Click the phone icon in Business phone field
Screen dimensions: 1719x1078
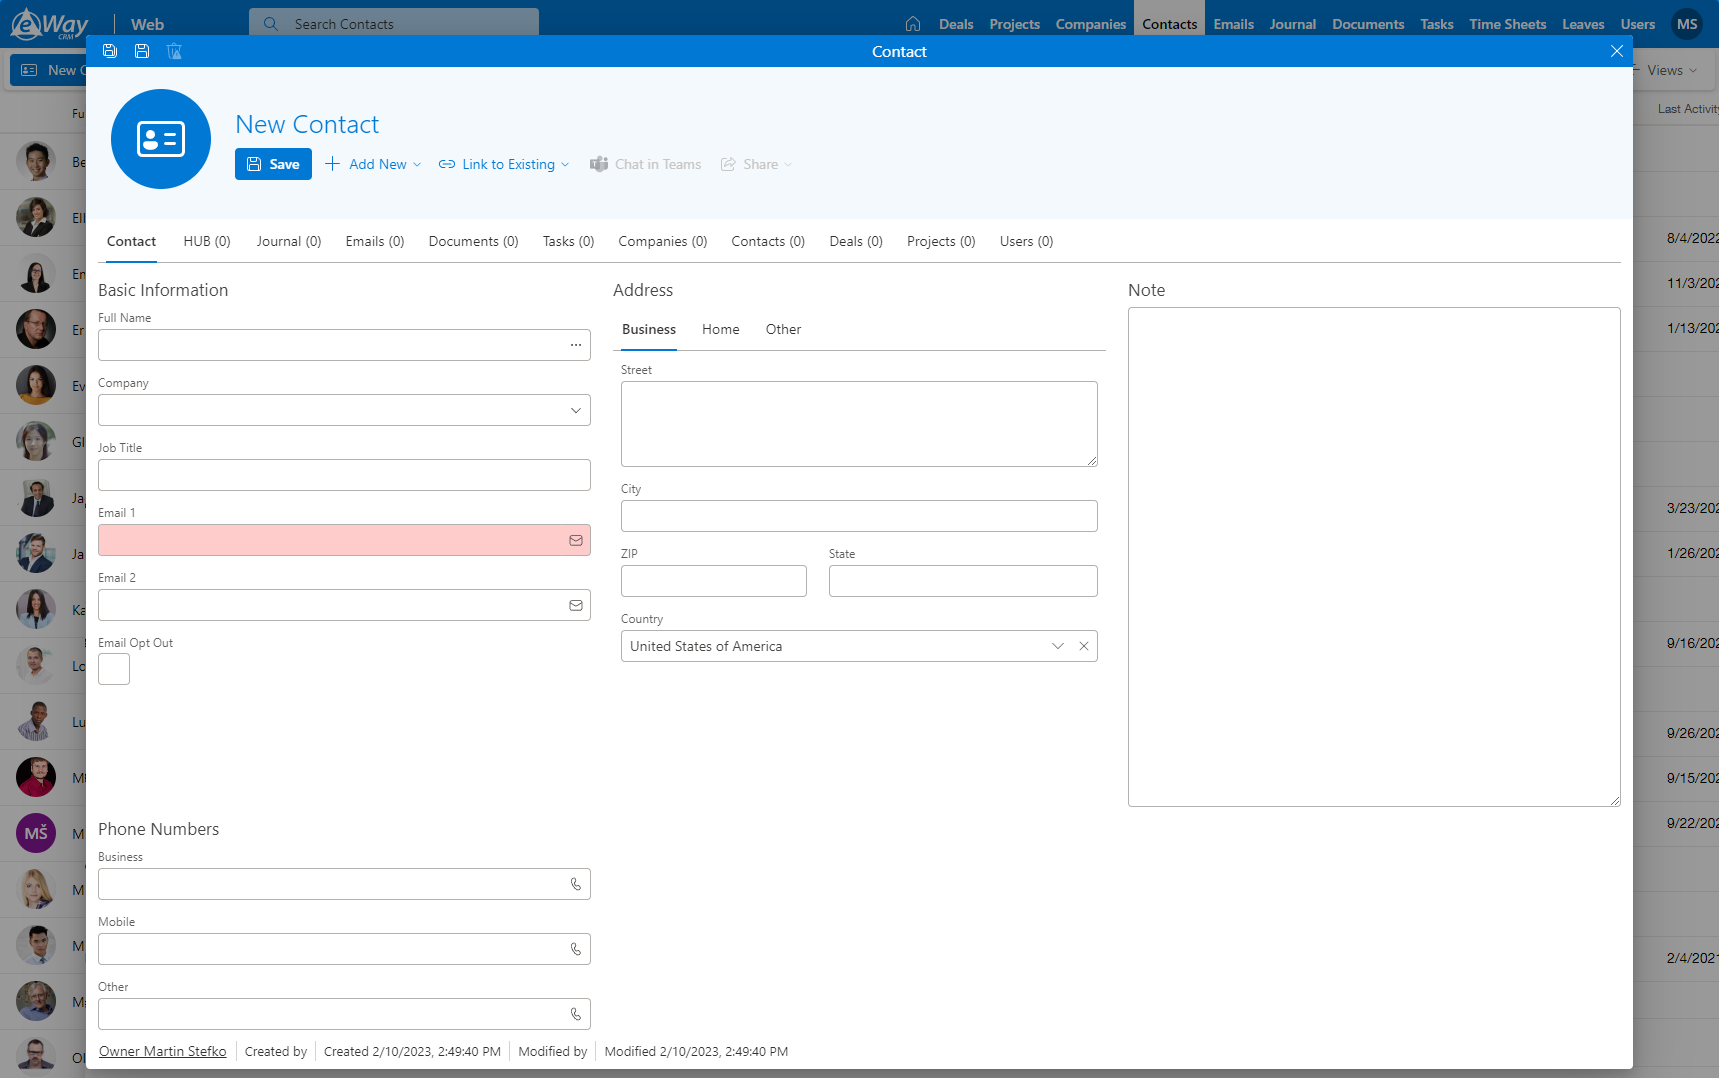[x=576, y=884]
